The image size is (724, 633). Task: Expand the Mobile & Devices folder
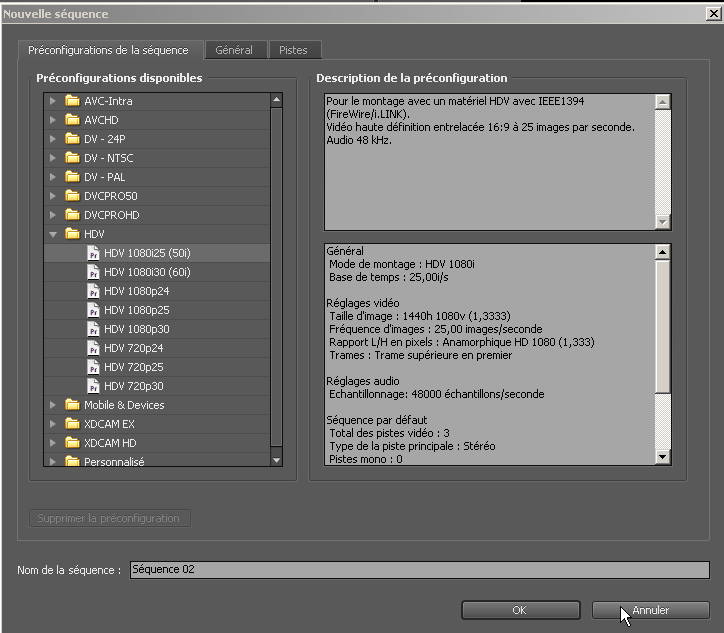point(53,405)
